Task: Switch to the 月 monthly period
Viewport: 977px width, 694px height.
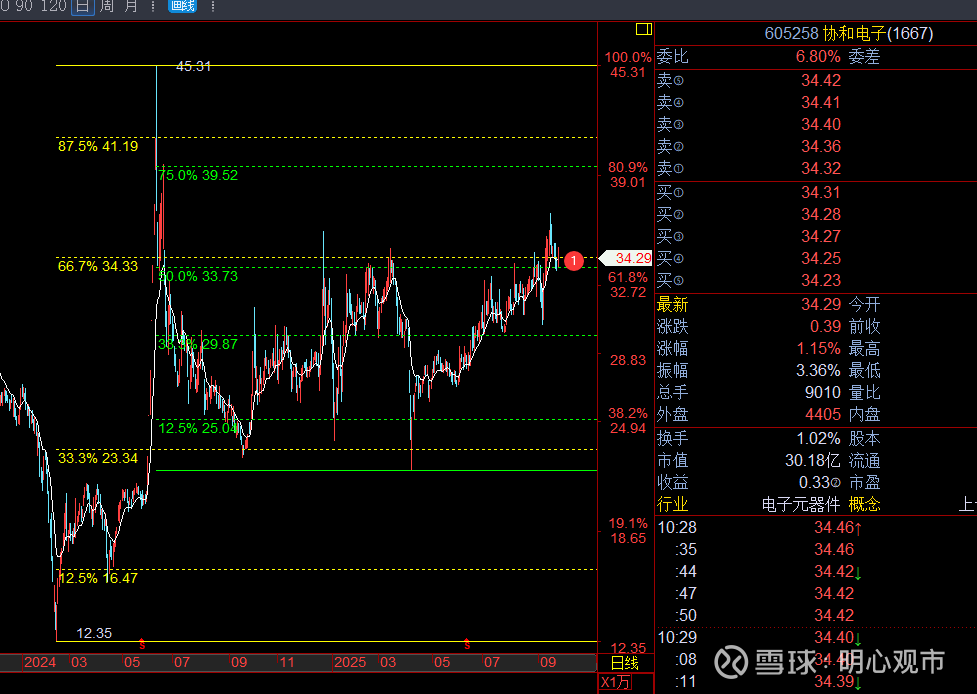Action: tap(131, 6)
